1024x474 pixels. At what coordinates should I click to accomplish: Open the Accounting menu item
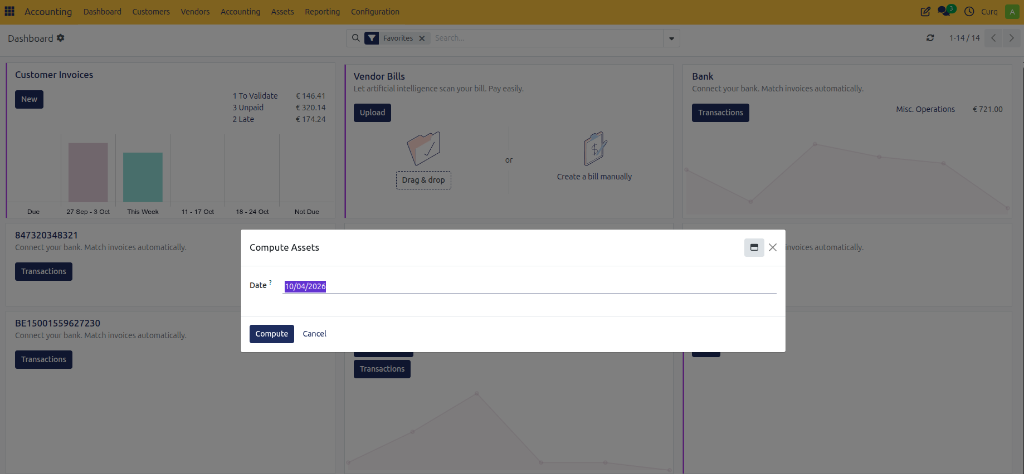[x=240, y=12]
